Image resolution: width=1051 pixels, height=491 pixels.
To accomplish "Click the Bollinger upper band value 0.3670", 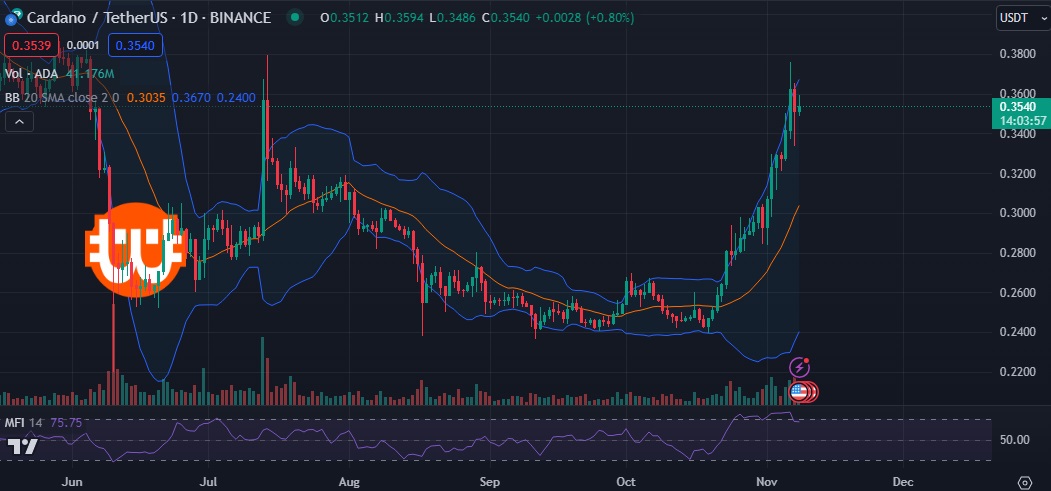I will [x=191, y=98].
